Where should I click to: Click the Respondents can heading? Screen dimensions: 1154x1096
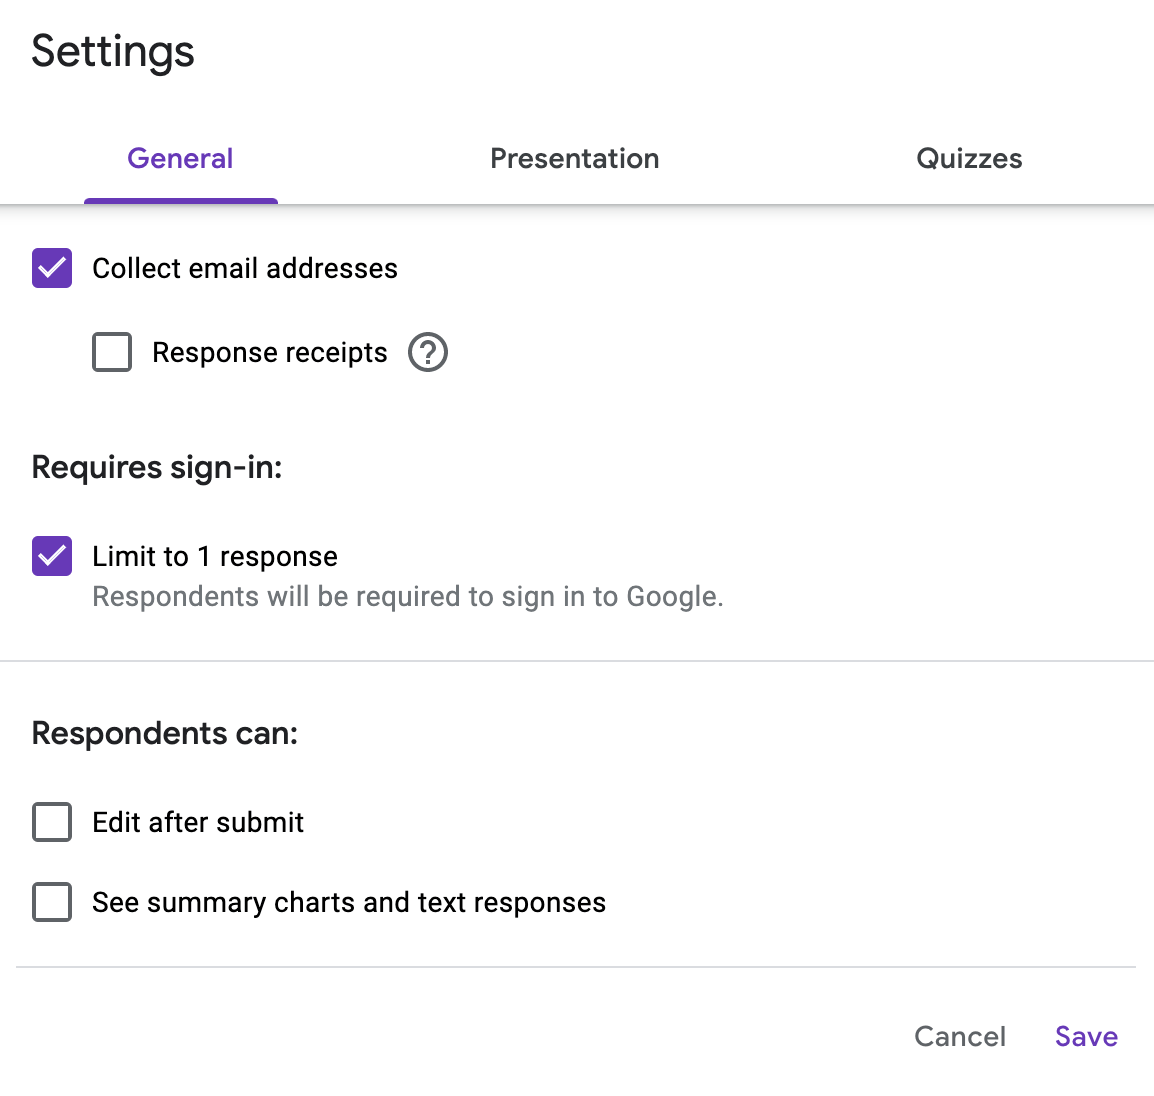(x=165, y=733)
